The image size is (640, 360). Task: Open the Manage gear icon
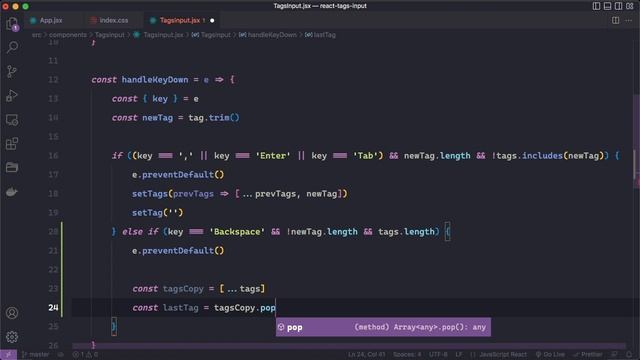coord(12,337)
